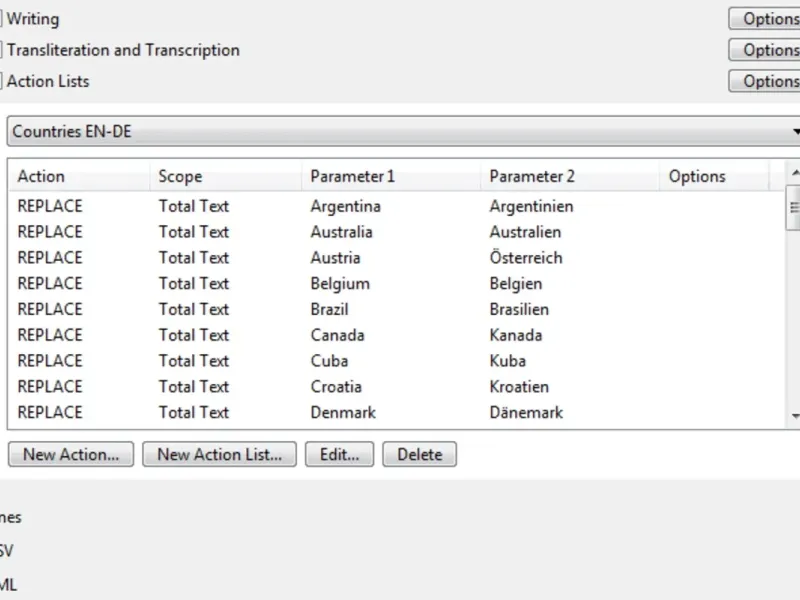Toggle the Writing checkbox
Viewport: 800px width, 600px height.
[2, 19]
